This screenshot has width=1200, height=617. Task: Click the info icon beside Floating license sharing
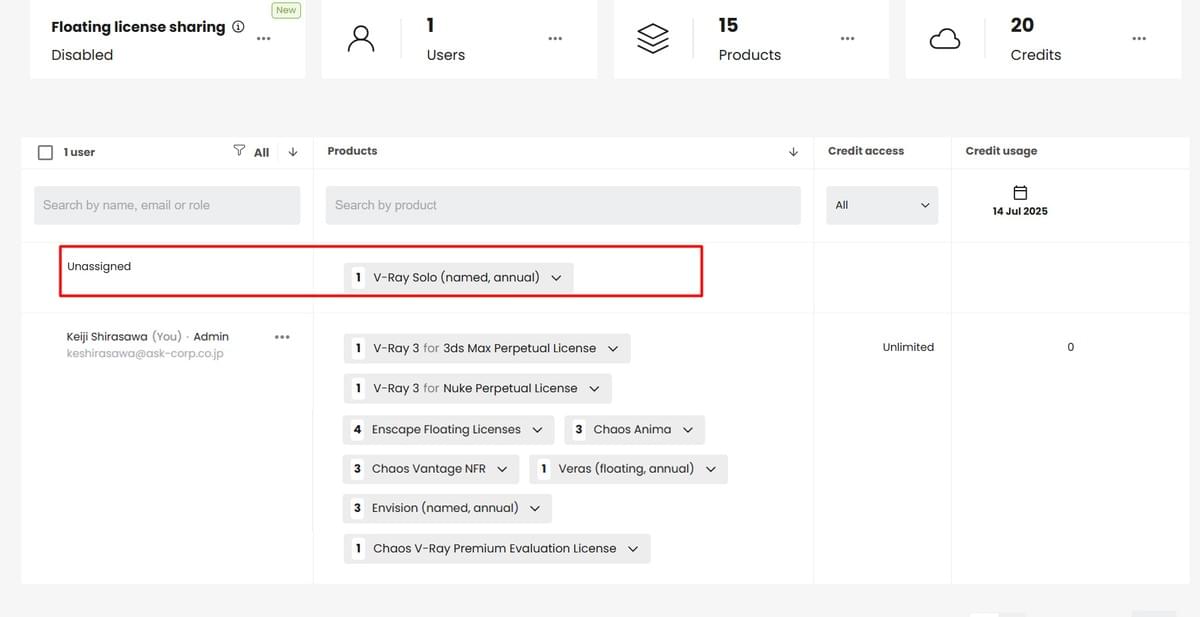click(x=238, y=27)
